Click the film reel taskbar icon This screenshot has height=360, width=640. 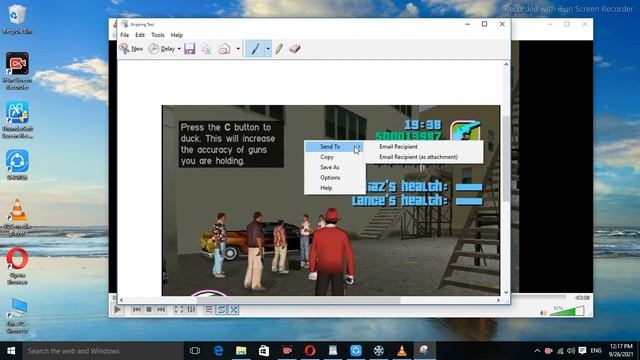point(379,351)
